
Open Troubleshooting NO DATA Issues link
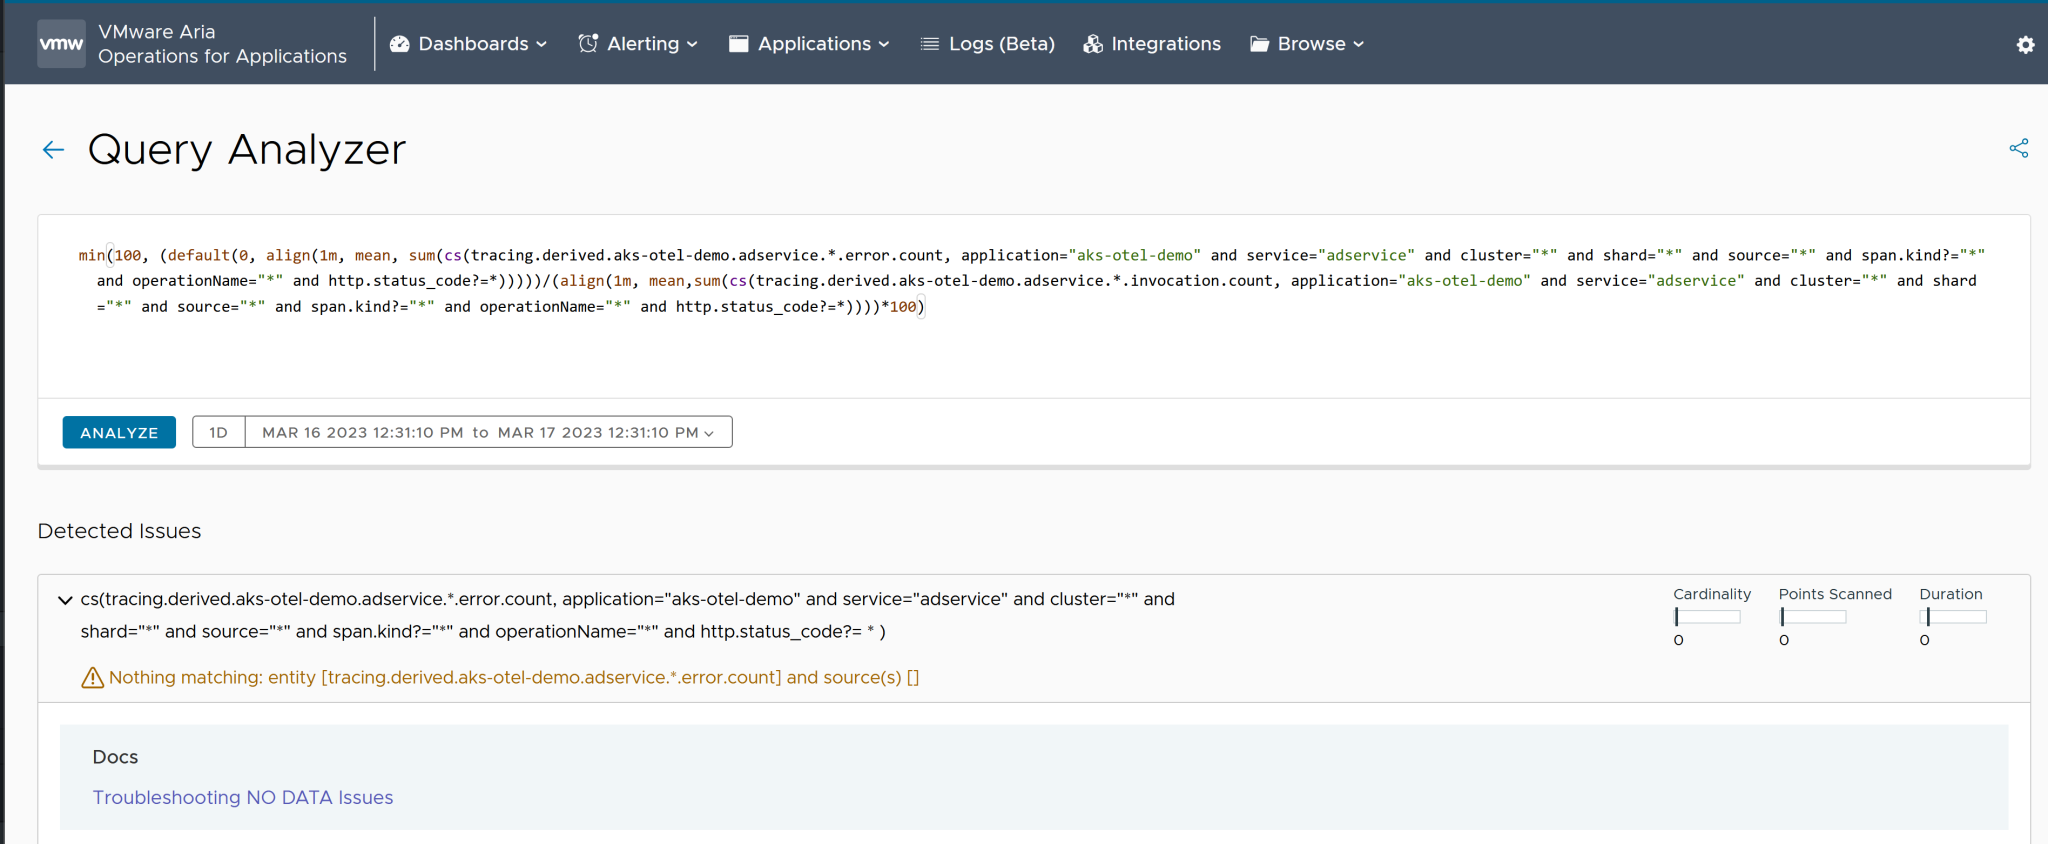click(243, 797)
